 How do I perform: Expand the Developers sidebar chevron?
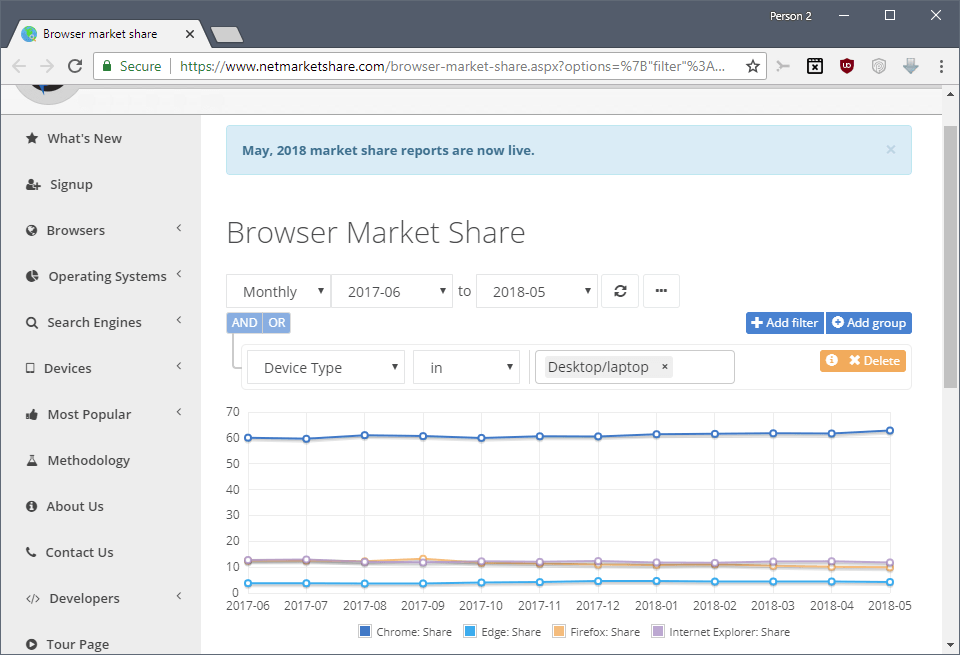point(179,596)
